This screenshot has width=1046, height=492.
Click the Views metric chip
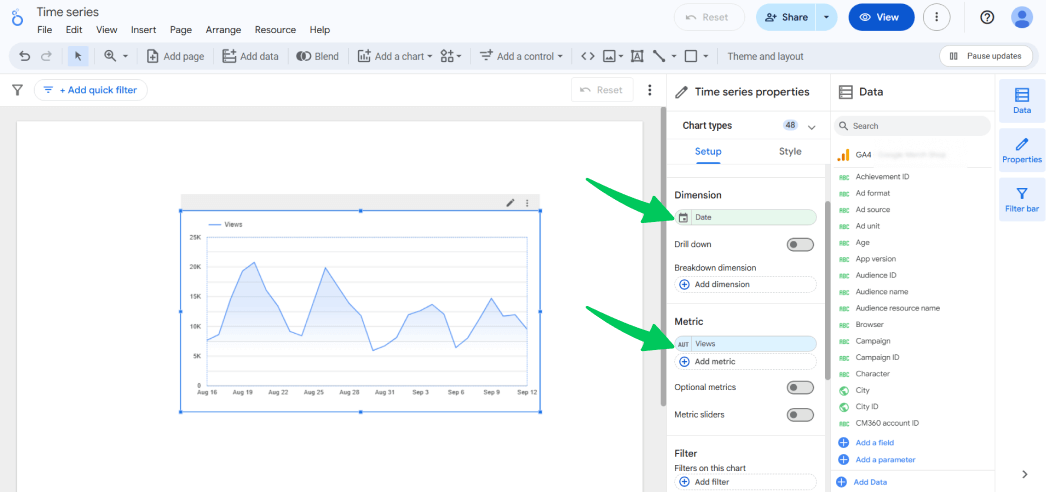tap(745, 344)
